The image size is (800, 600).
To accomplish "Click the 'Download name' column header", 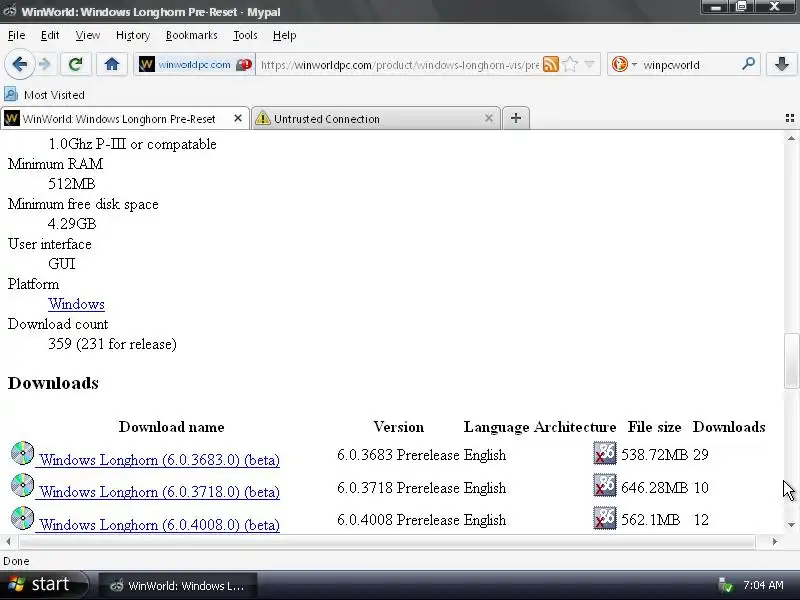I will [171, 427].
